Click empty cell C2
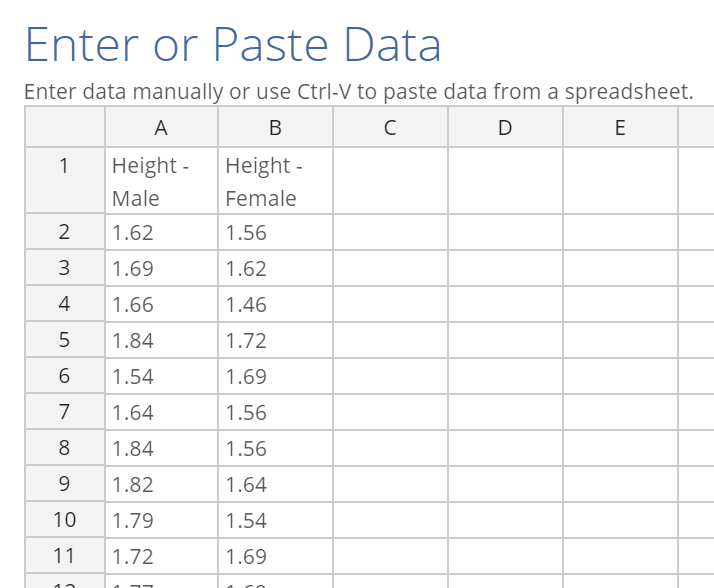The width and height of the screenshot is (714, 588). coord(390,232)
